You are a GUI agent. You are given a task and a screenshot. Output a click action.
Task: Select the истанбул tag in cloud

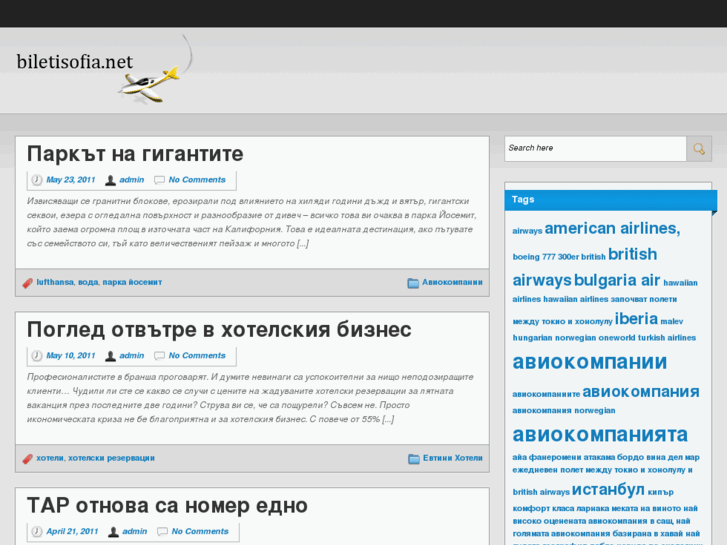coord(608,489)
